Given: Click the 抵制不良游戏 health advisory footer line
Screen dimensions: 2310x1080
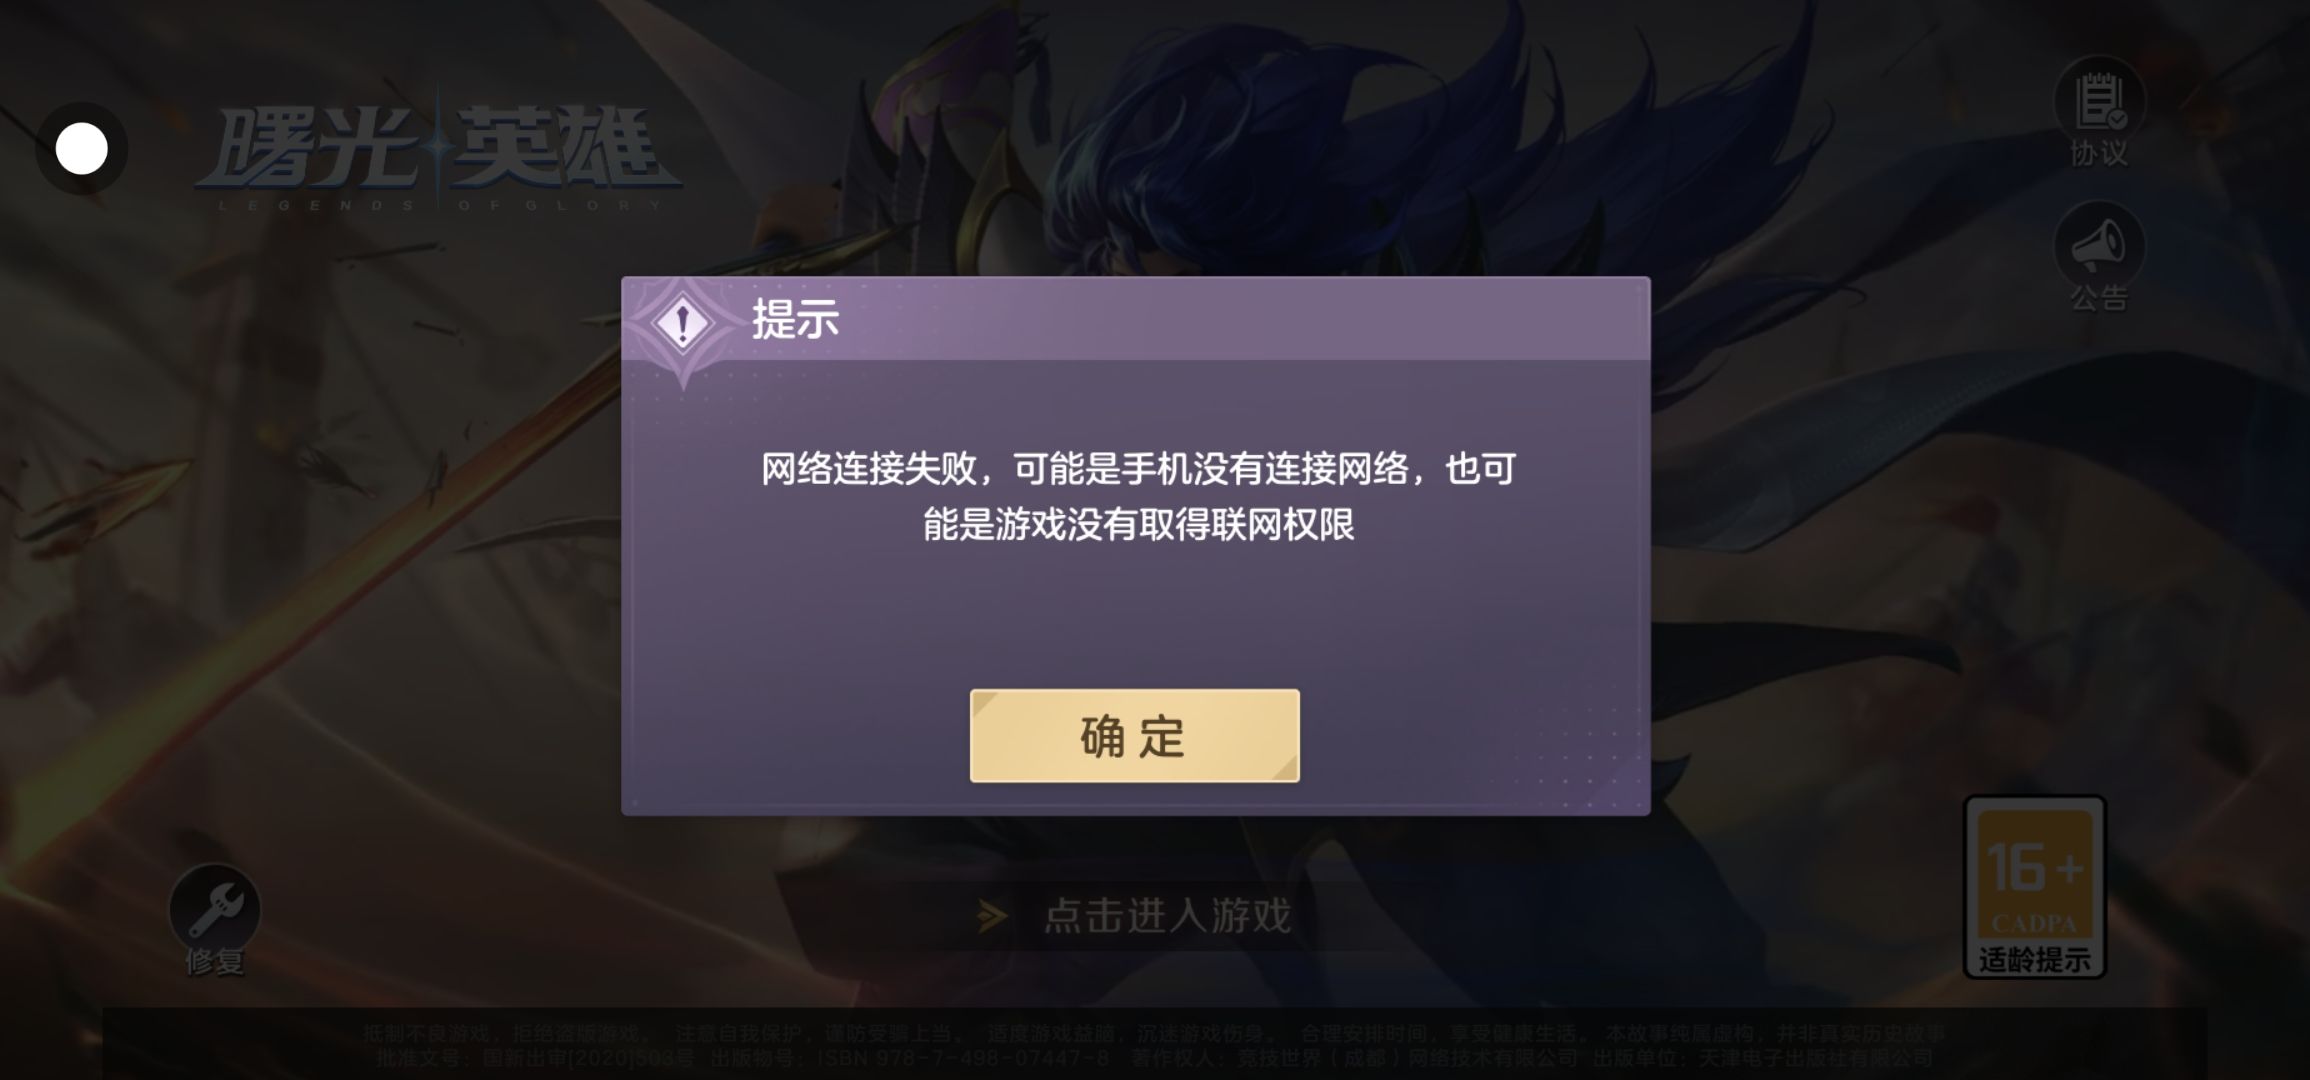Looking at the screenshot, I should coord(1154,1033).
